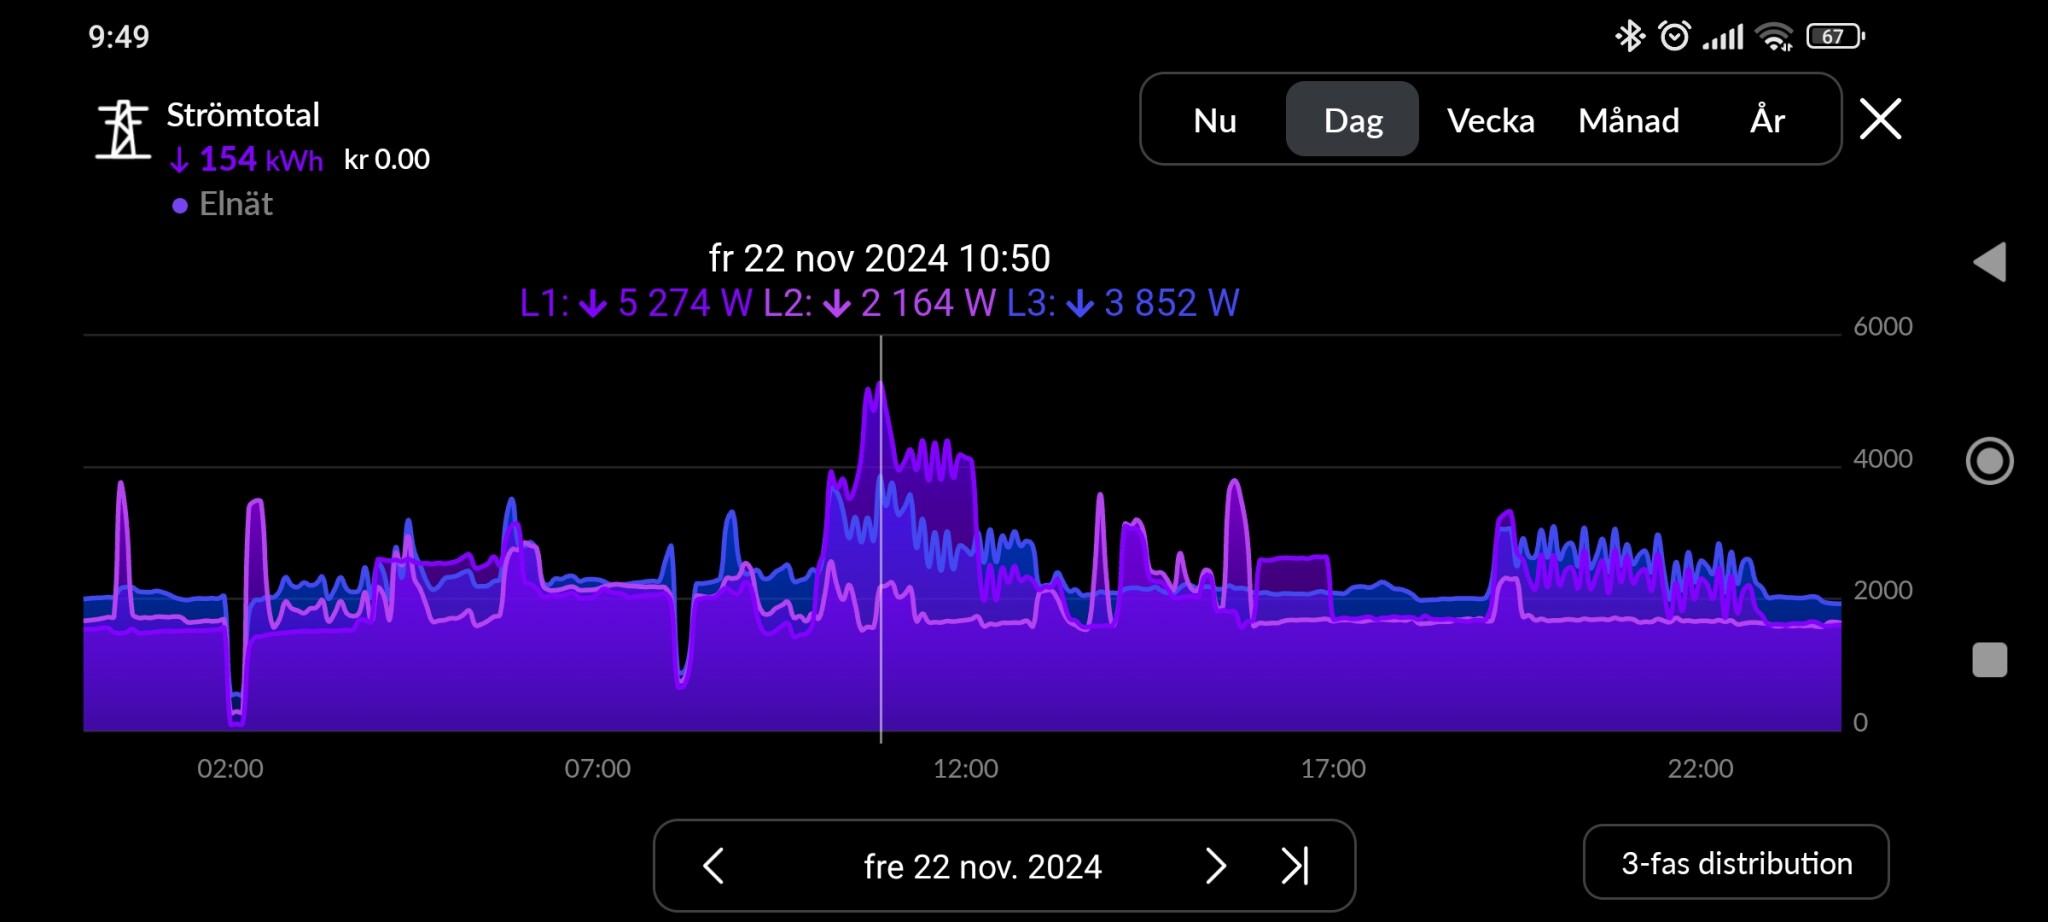
Task: Switch to the Nu view tab
Action: click(x=1215, y=121)
